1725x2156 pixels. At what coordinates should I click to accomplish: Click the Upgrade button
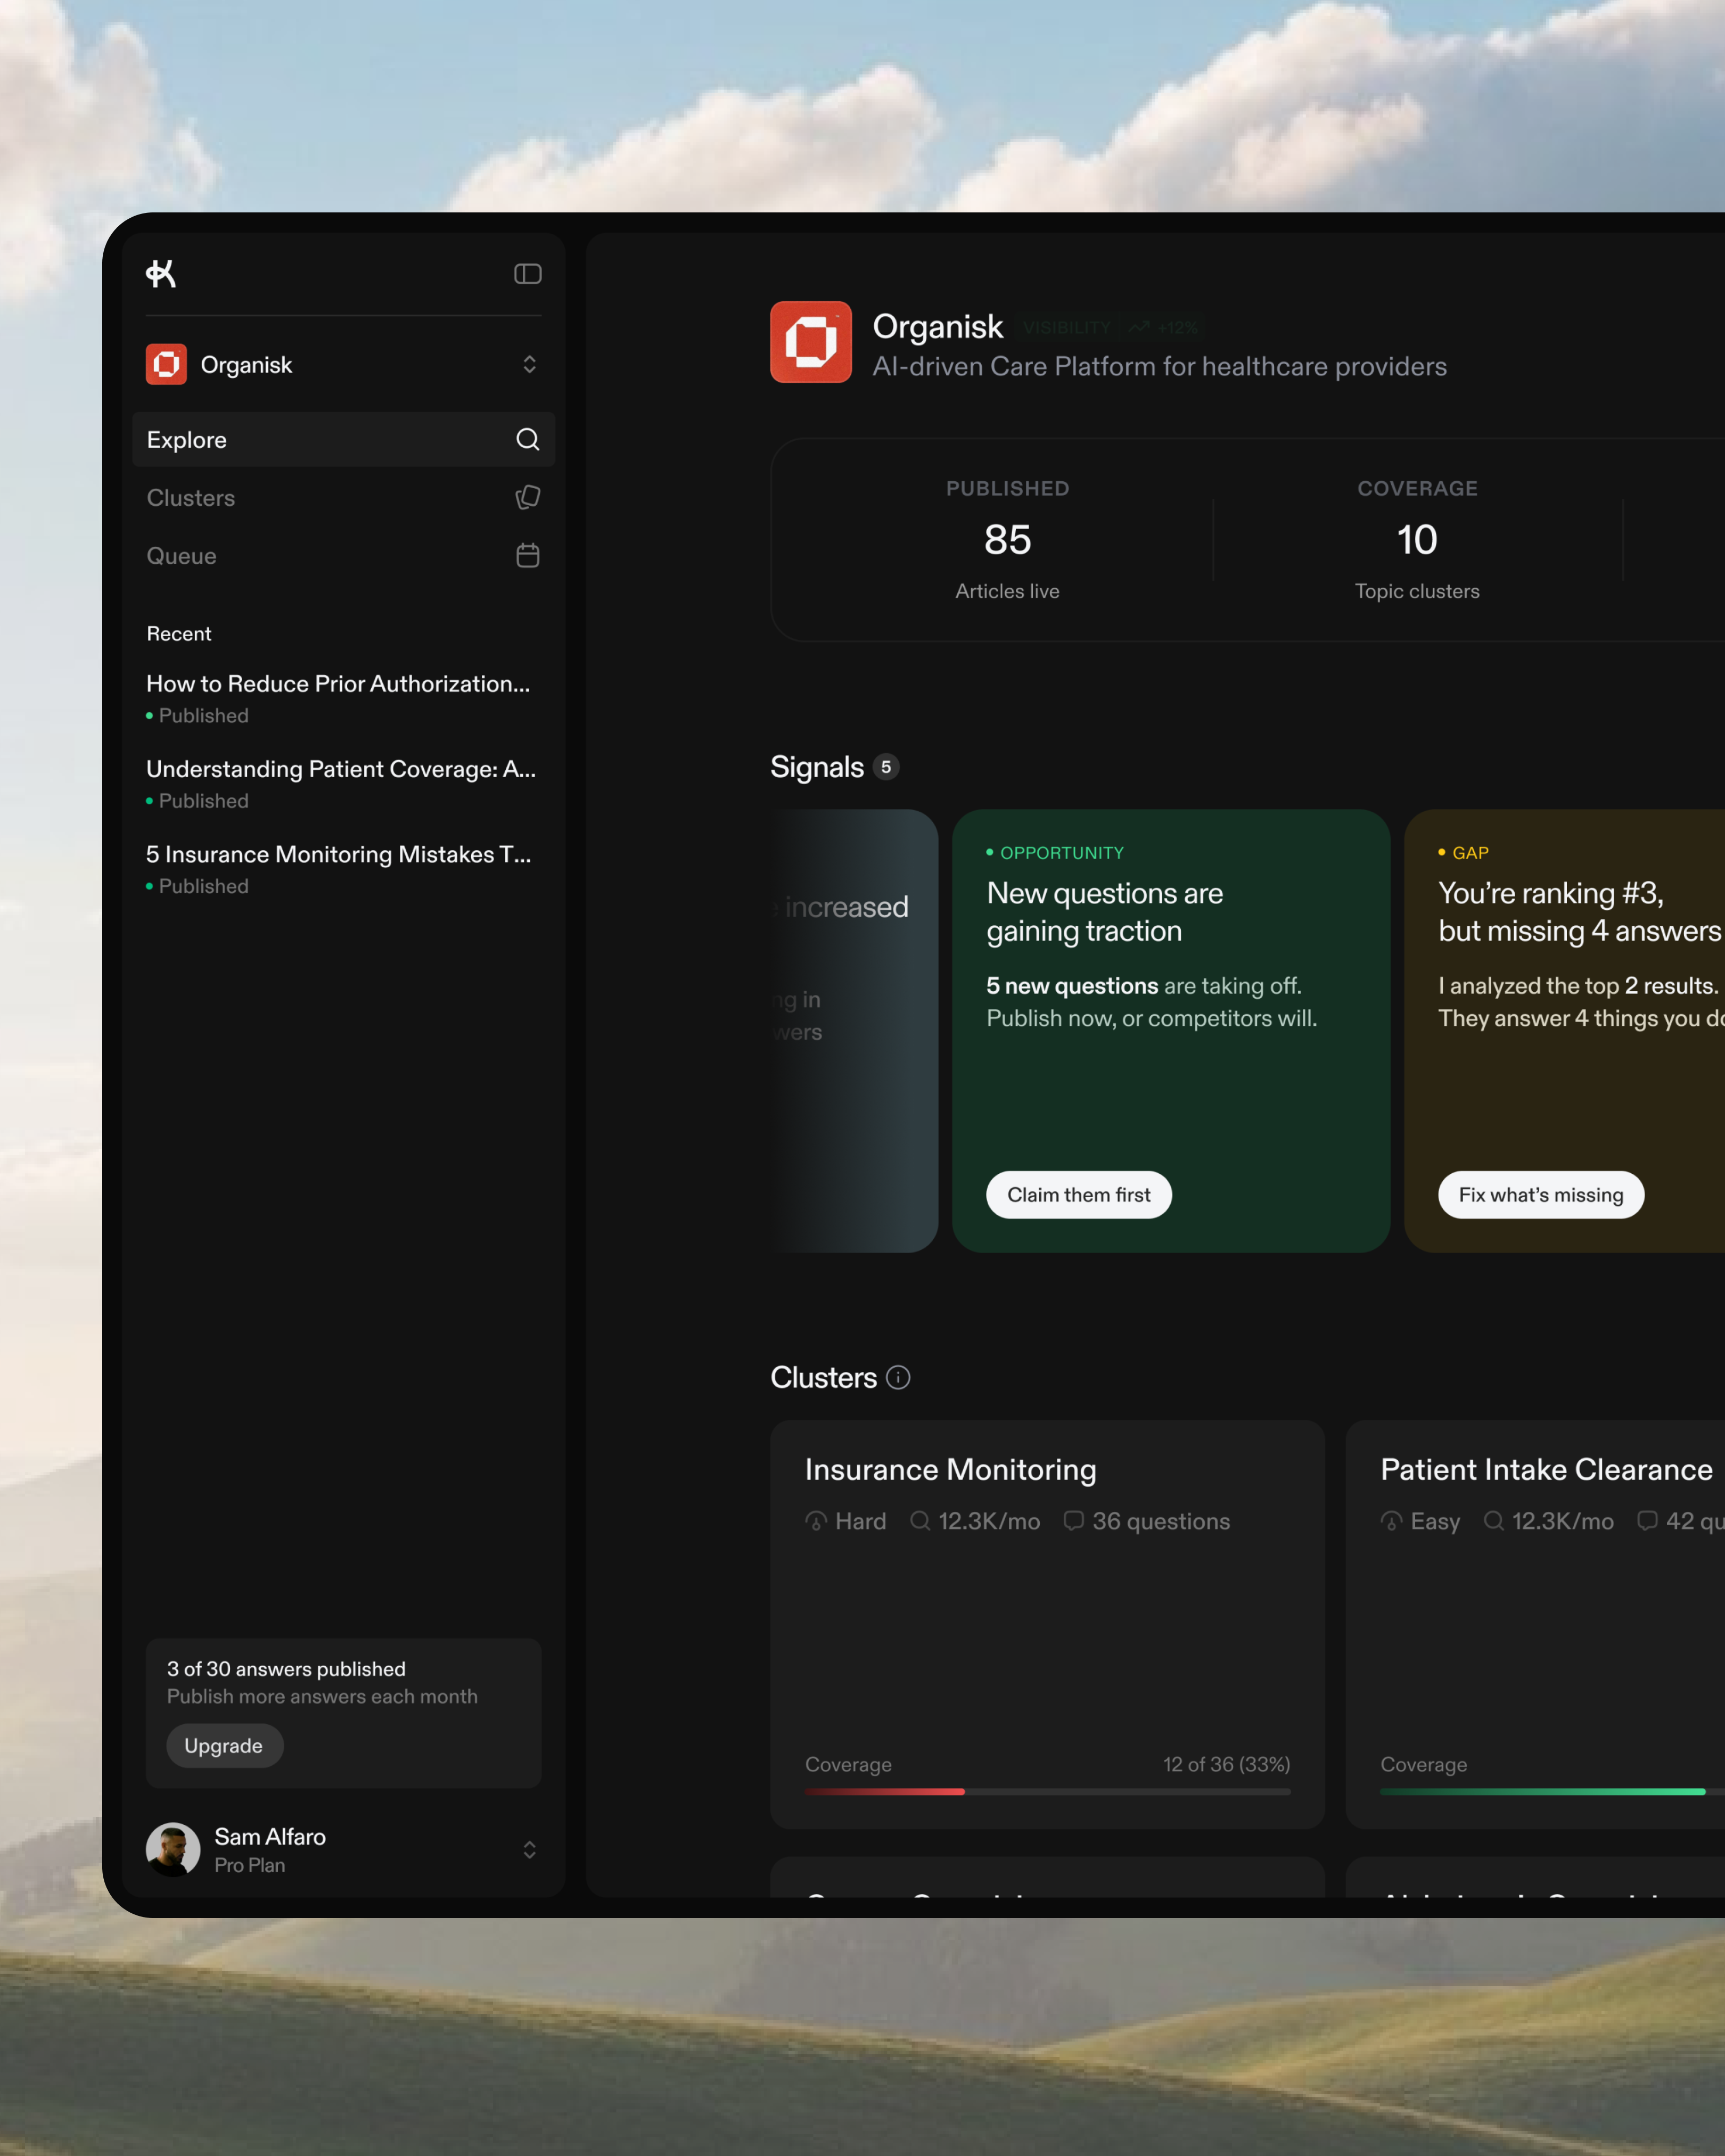click(x=224, y=1745)
